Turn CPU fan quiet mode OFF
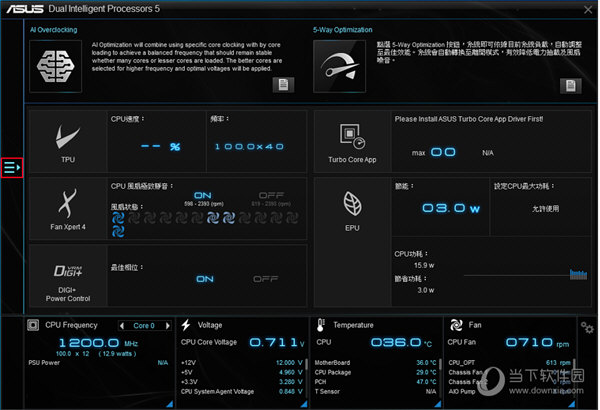 (x=271, y=196)
